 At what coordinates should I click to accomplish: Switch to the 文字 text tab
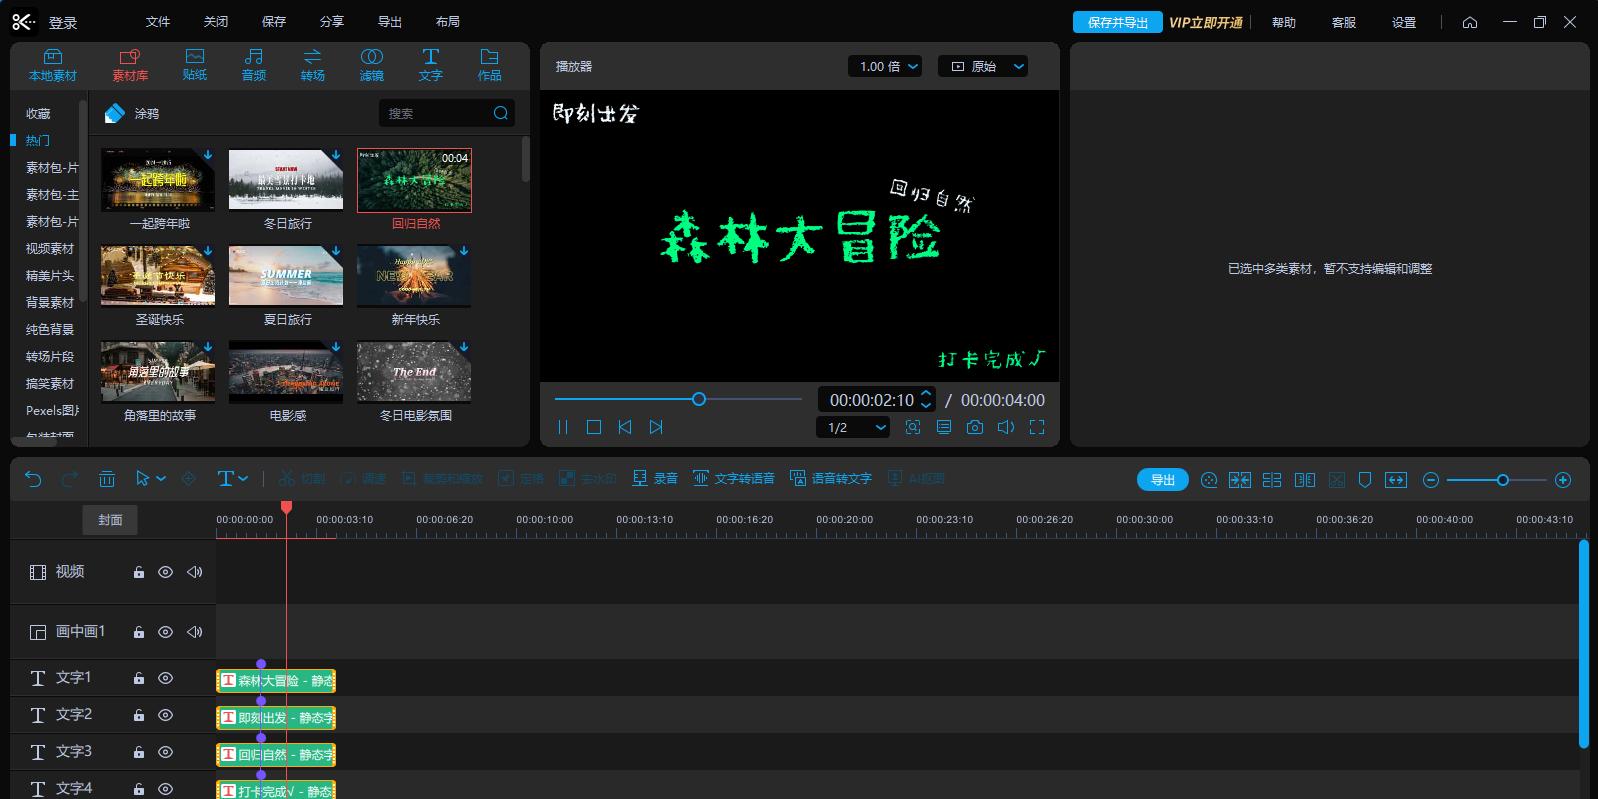431,65
